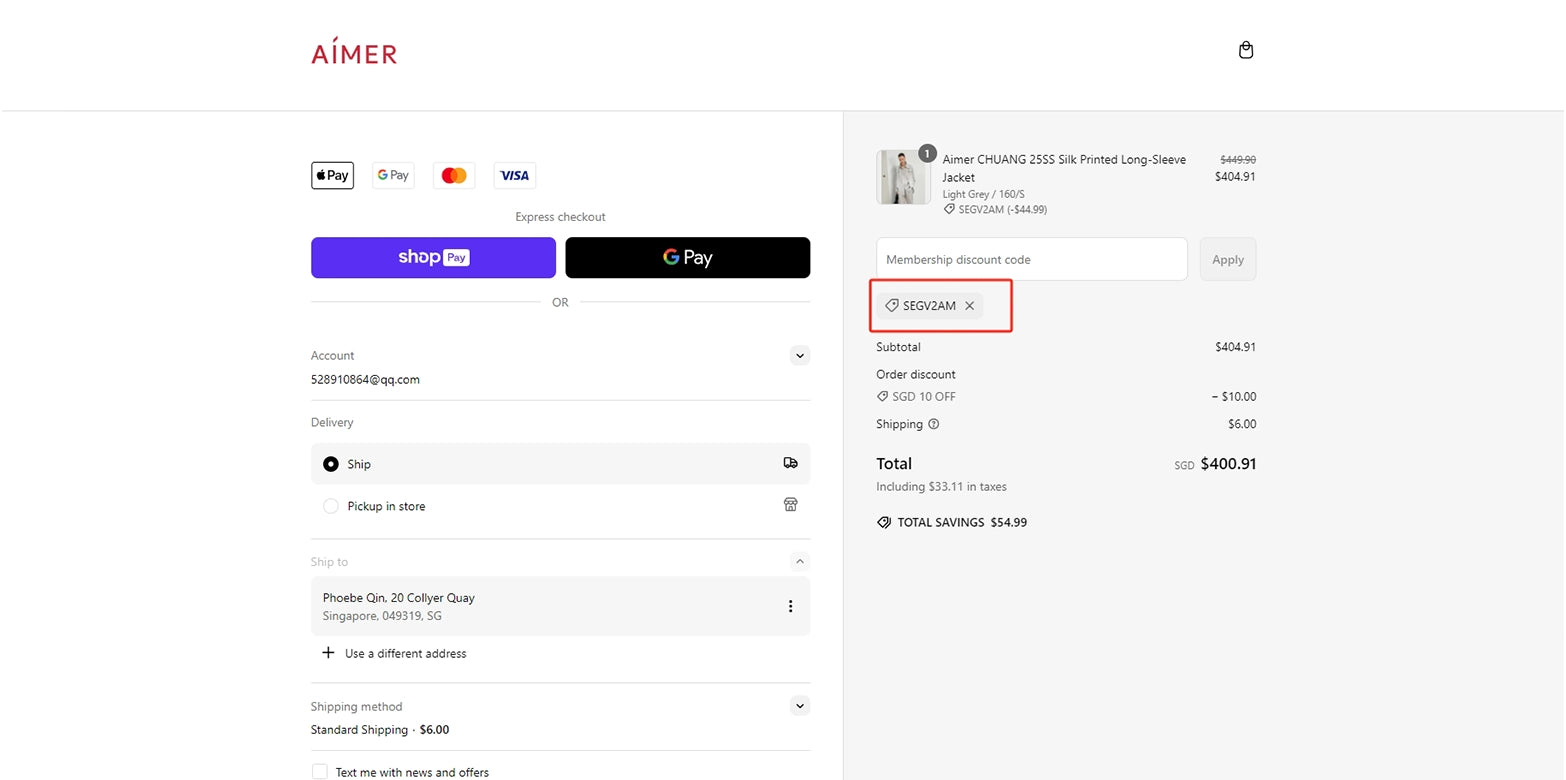Click Use a different address
This screenshot has height=780, width=1566.
[406, 653]
